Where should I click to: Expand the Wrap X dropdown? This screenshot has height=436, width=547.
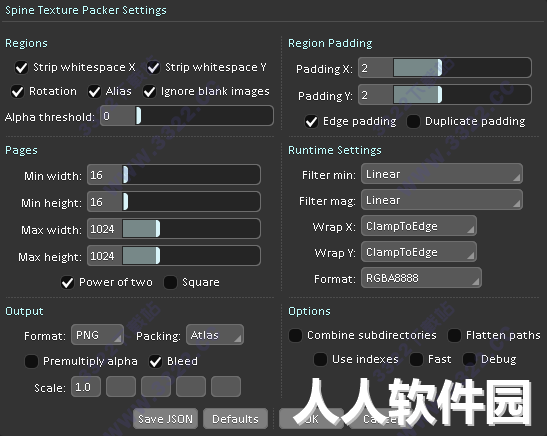tap(419, 226)
